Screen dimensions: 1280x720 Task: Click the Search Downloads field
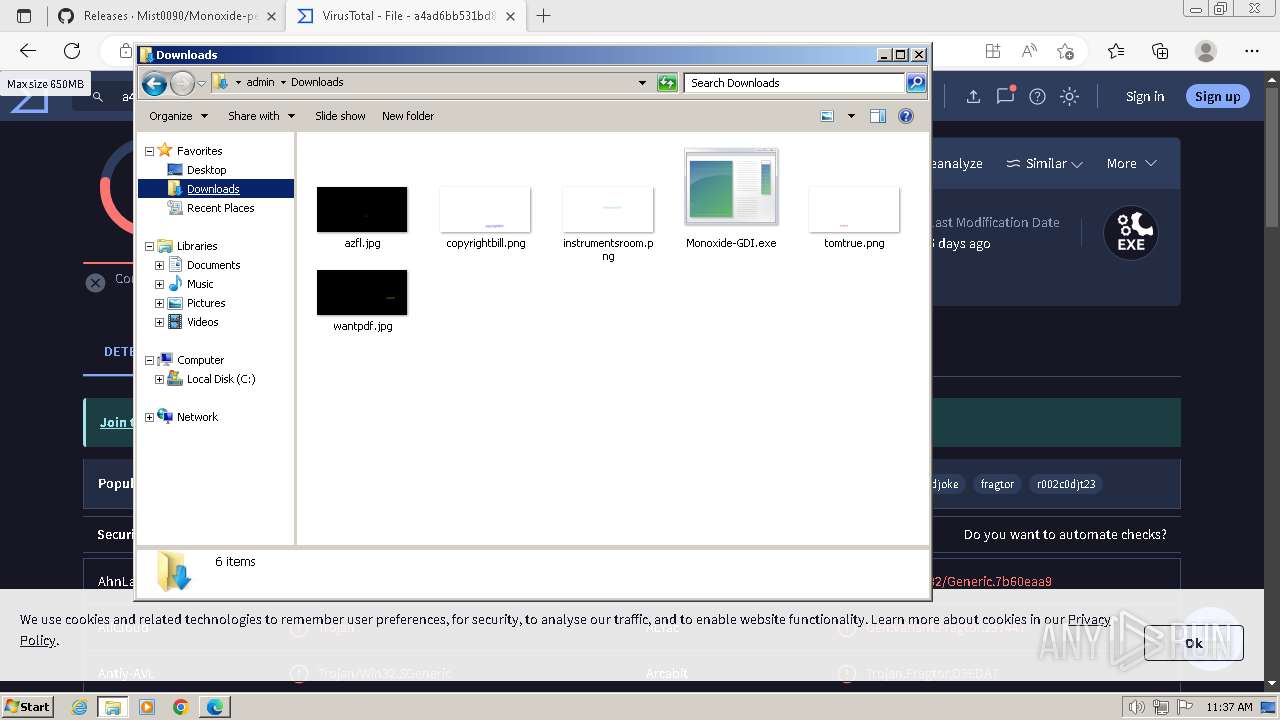point(795,83)
